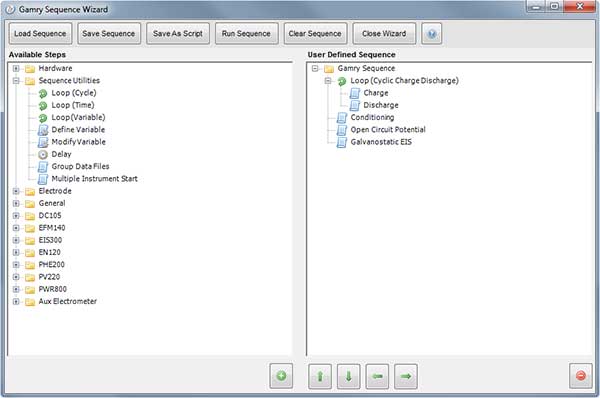Click the Hardware folder icon
Screen dimensions: 600x398
point(30,69)
